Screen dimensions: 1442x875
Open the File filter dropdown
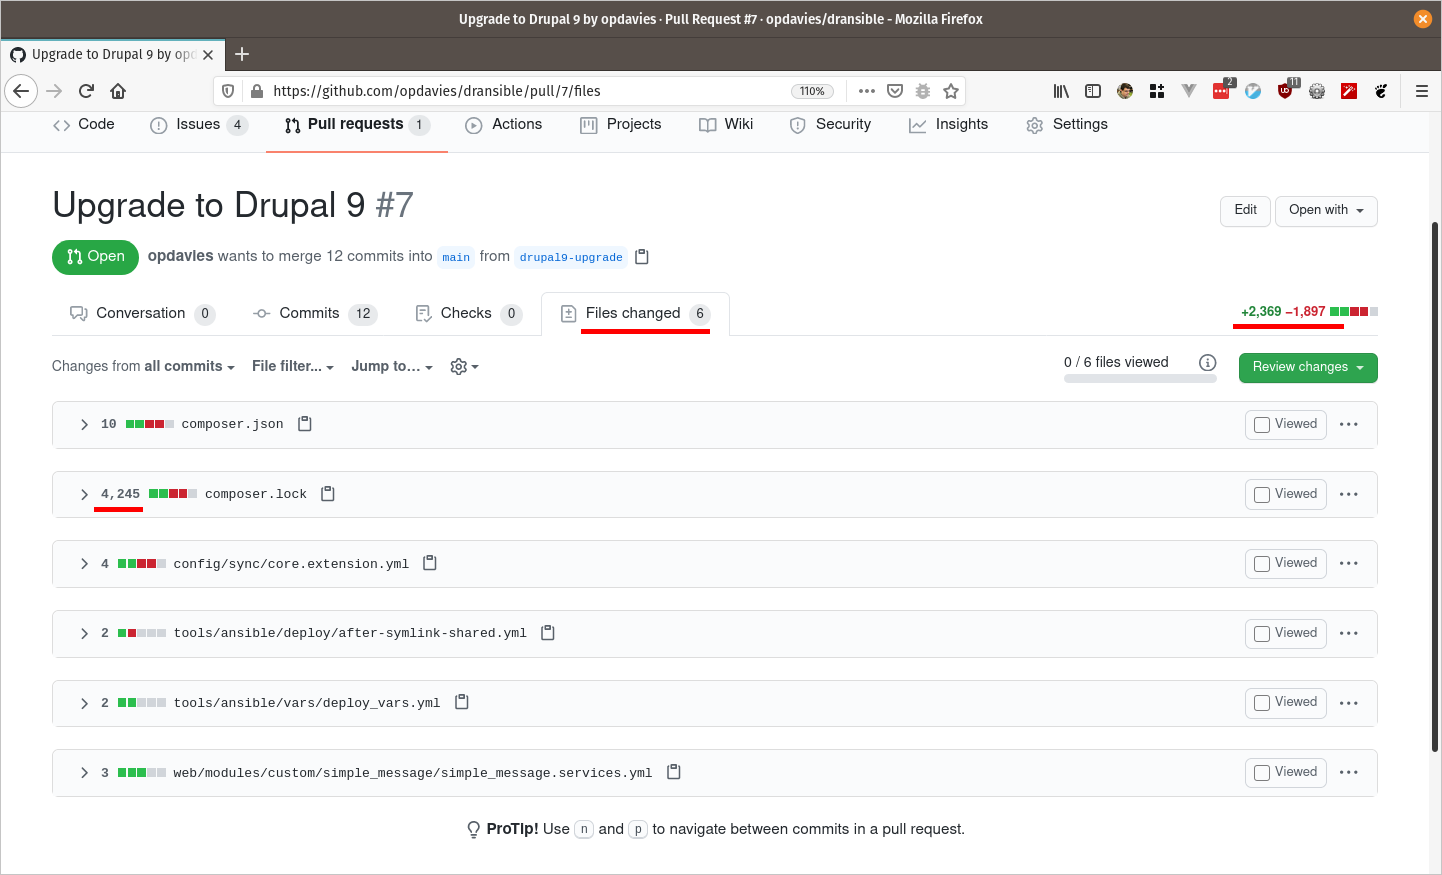[x=292, y=367]
